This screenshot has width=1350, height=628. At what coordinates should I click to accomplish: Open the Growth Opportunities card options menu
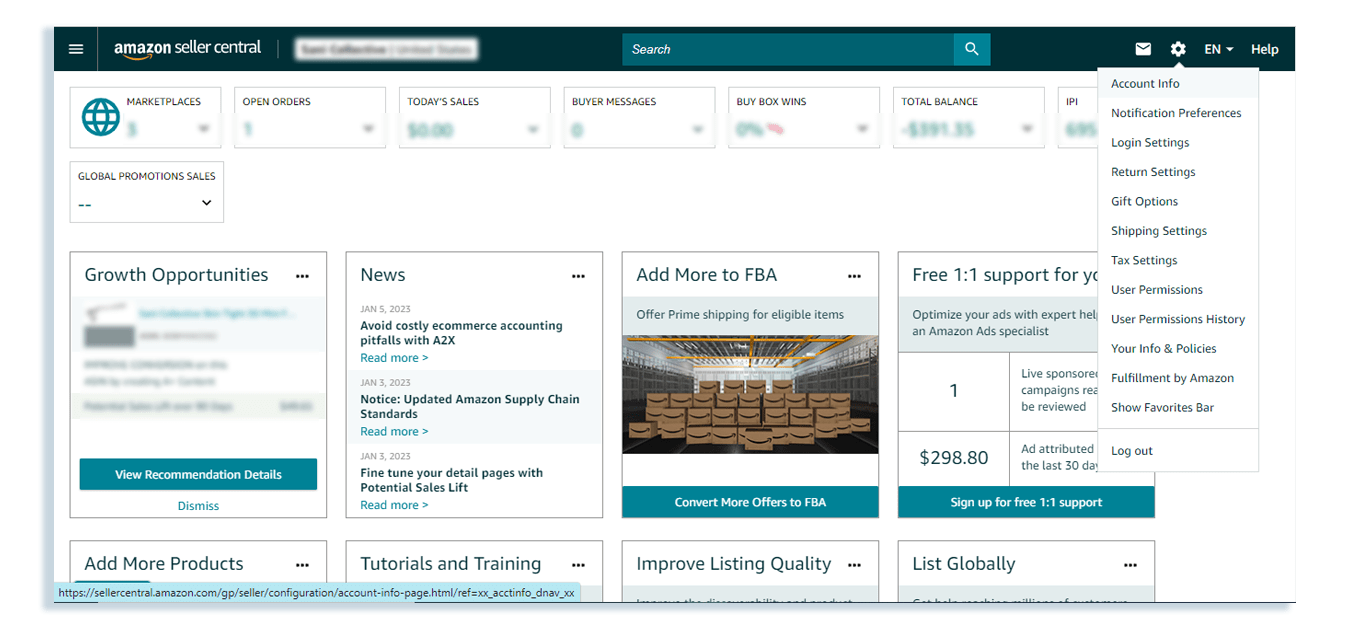(x=302, y=276)
